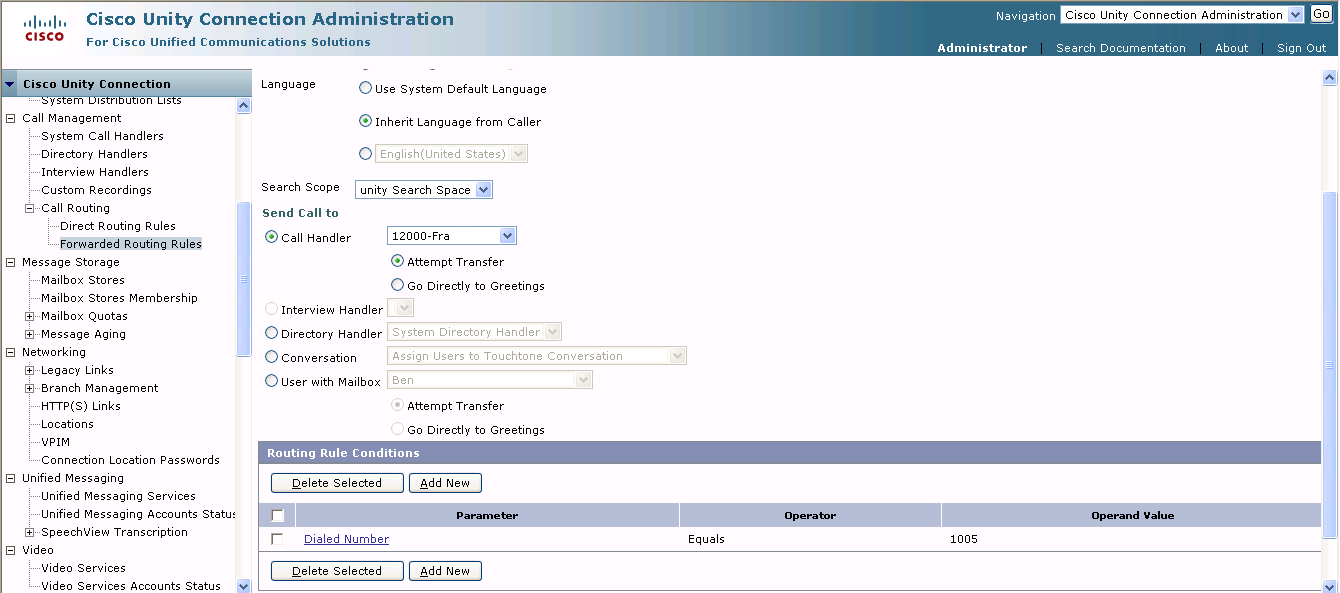1340x593 pixels.
Task: Click lower Add New button below table
Action: (x=445, y=571)
